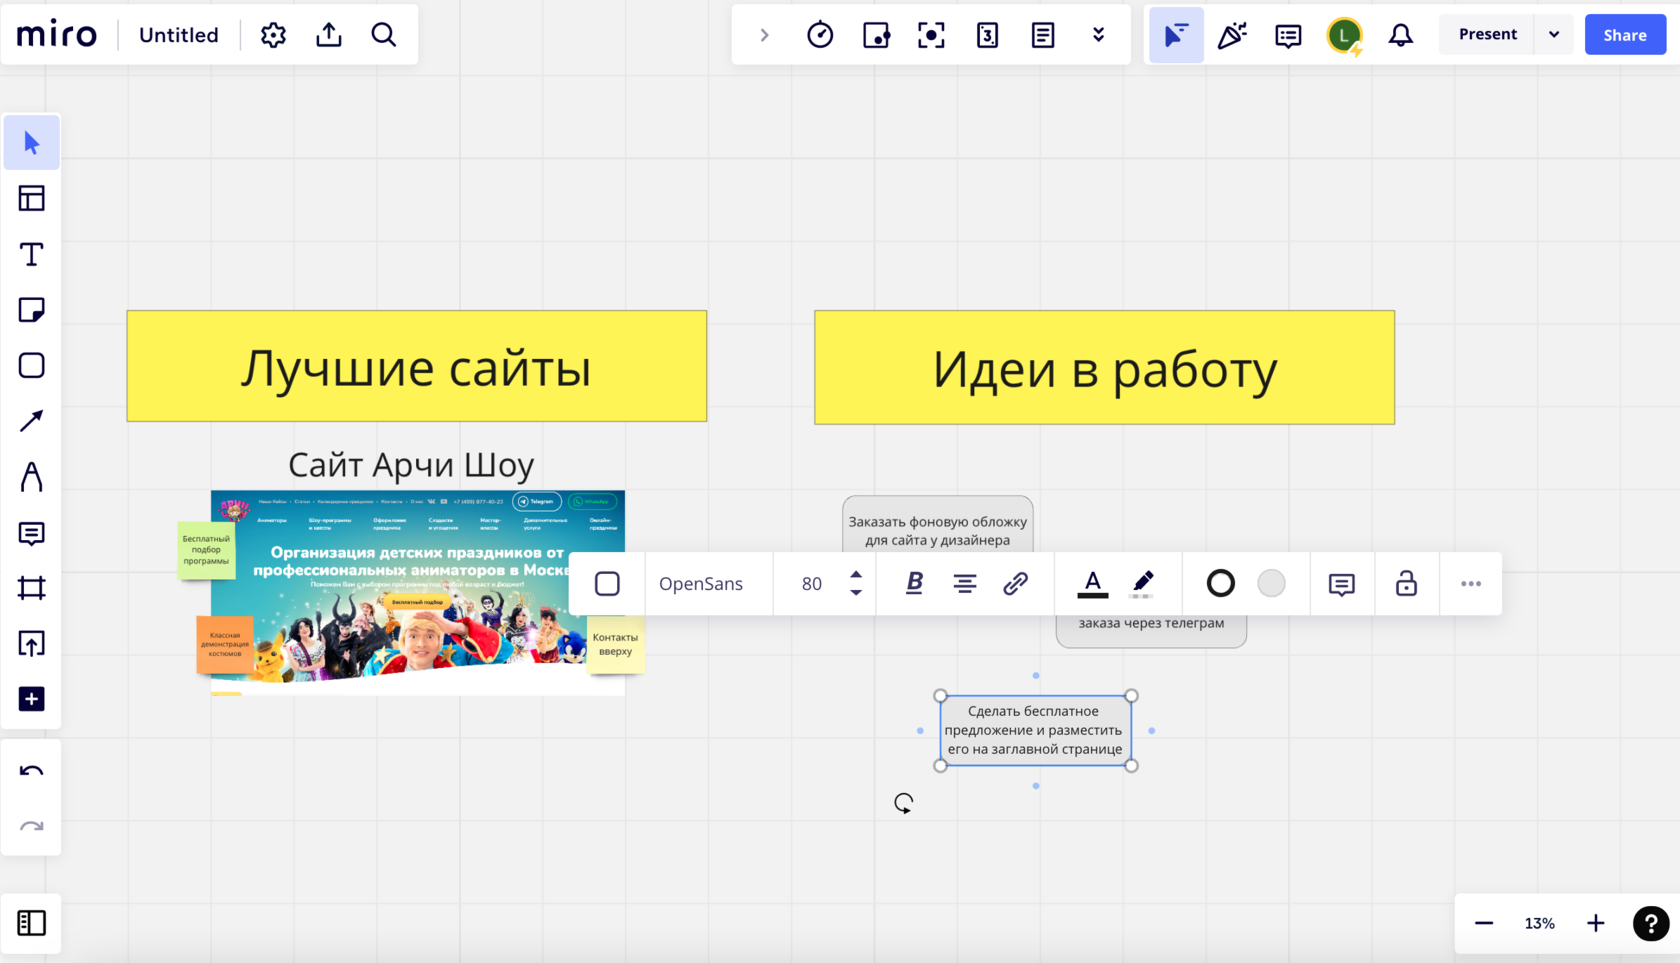This screenshot has height=963, width=1680.
Task: Select the pen drawing tool
Action: [x=31, y=477]
